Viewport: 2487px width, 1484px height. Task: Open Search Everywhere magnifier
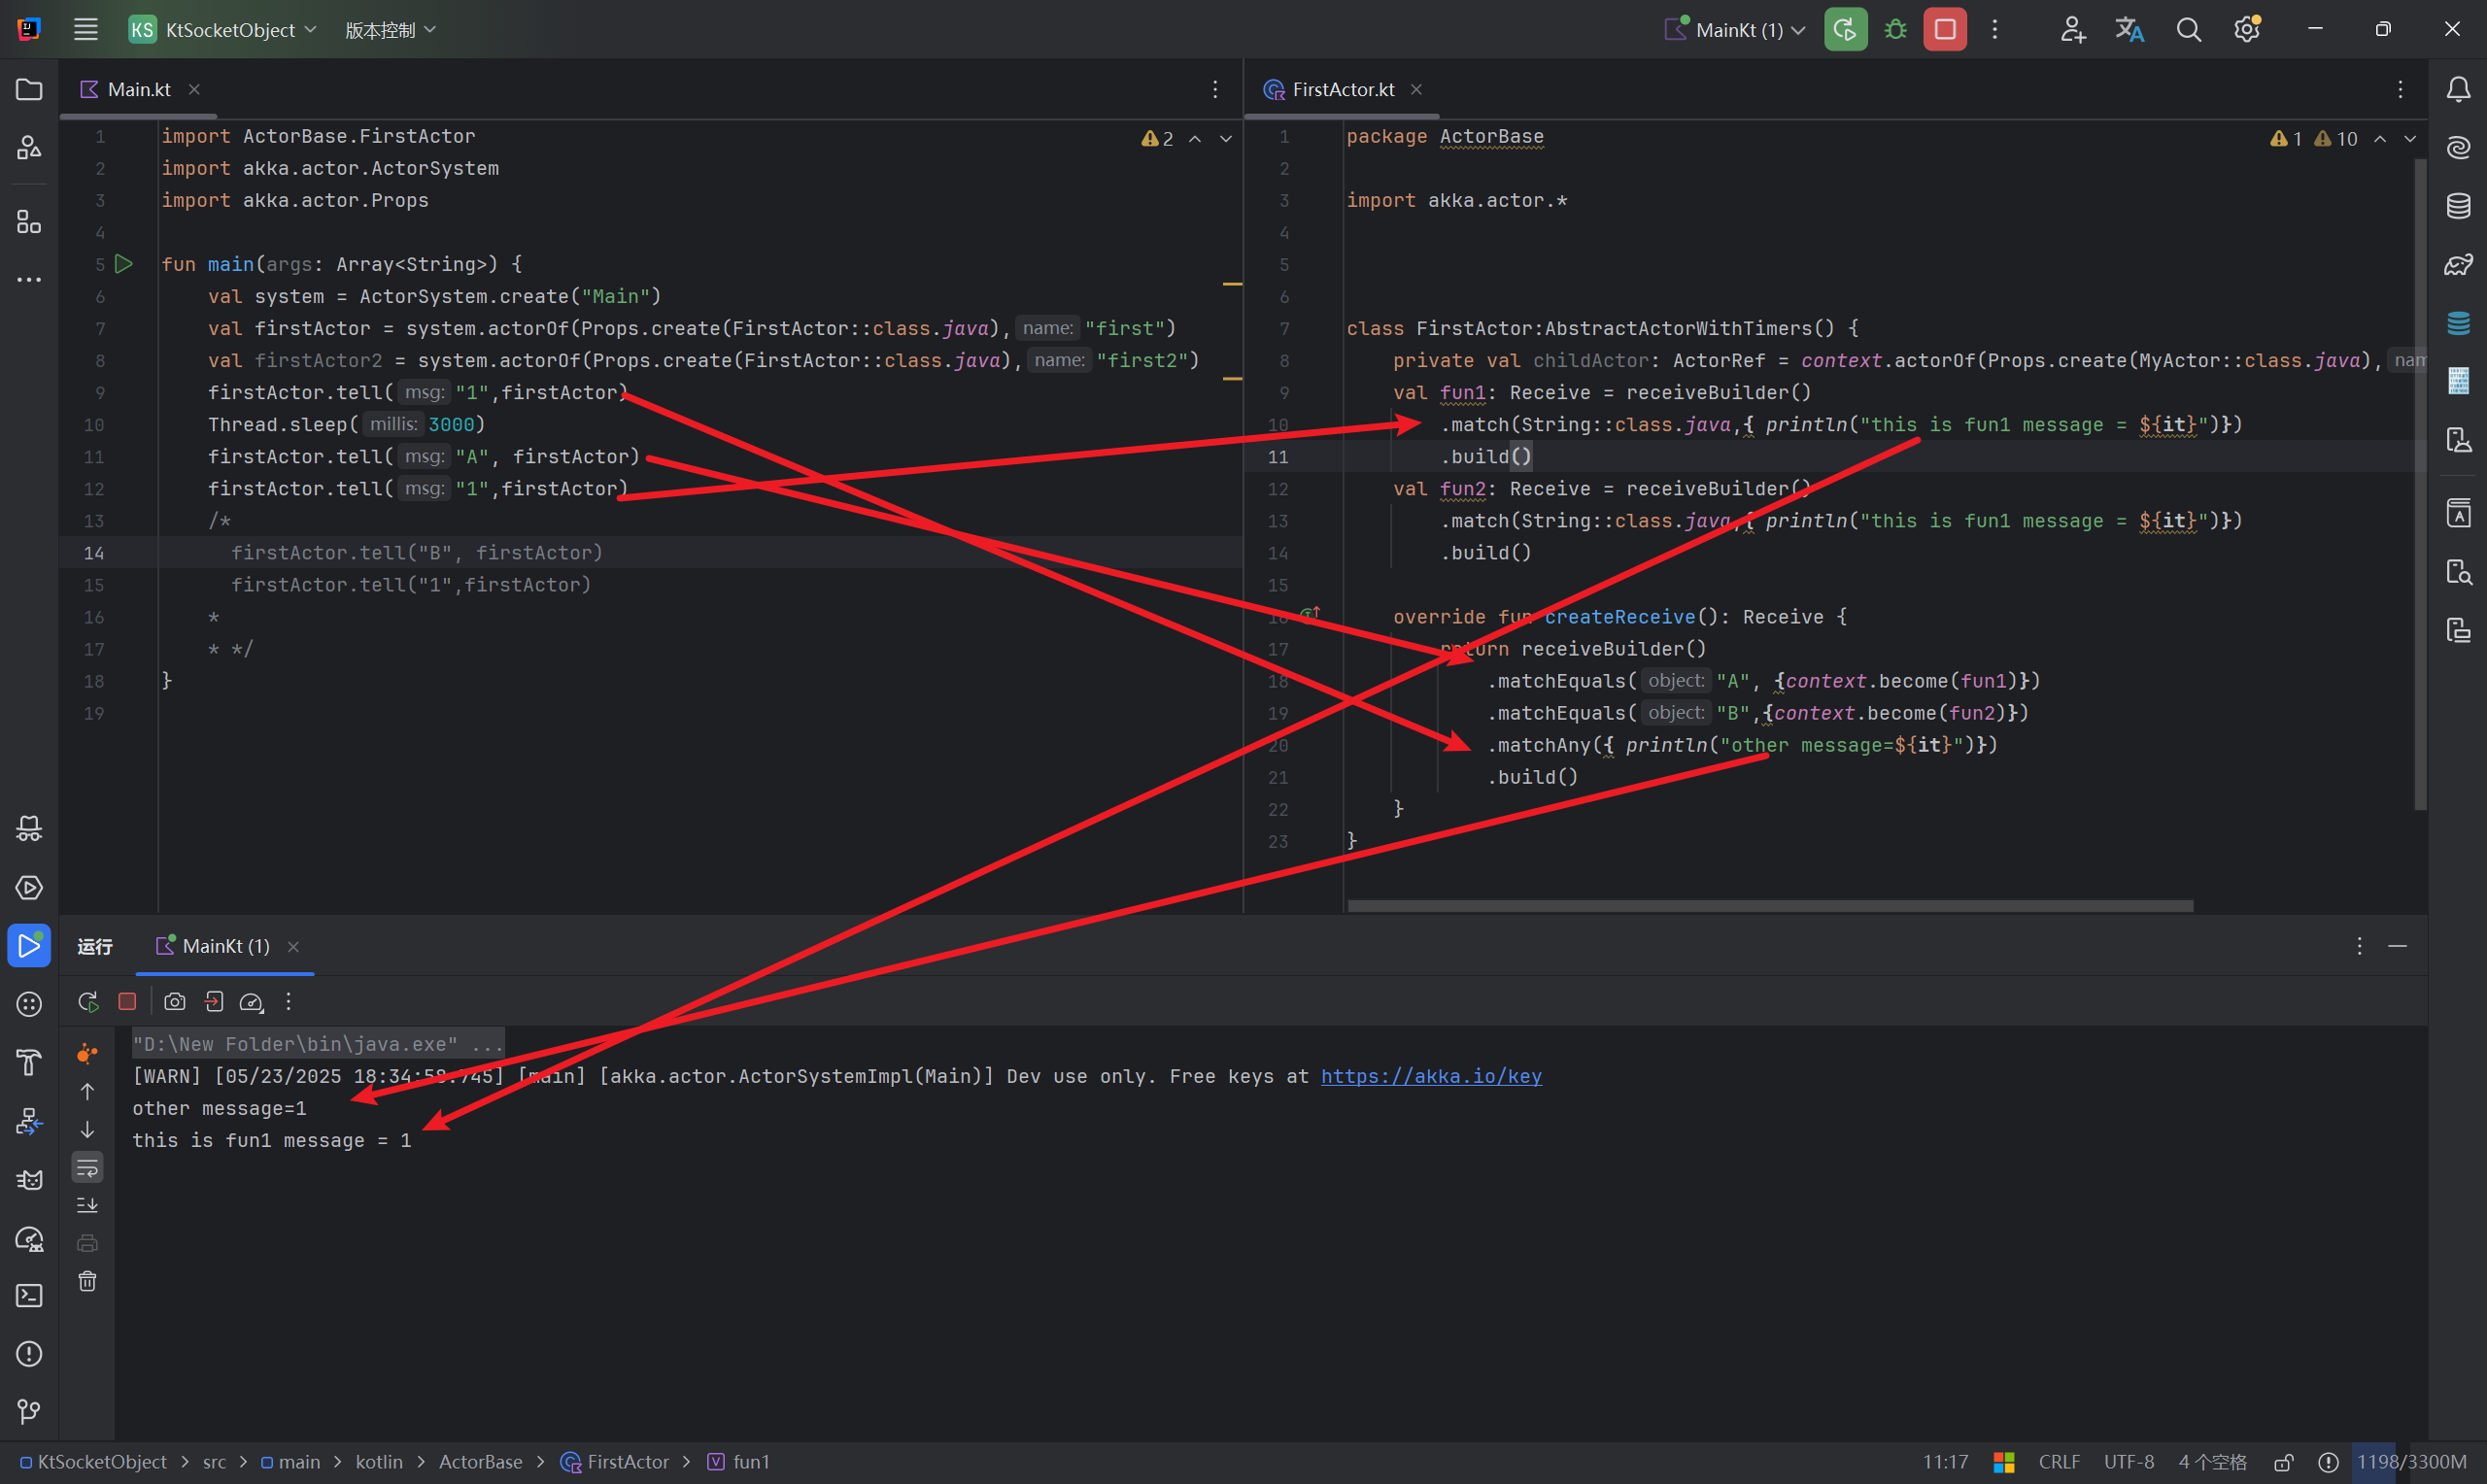(x=2189, y=29)
